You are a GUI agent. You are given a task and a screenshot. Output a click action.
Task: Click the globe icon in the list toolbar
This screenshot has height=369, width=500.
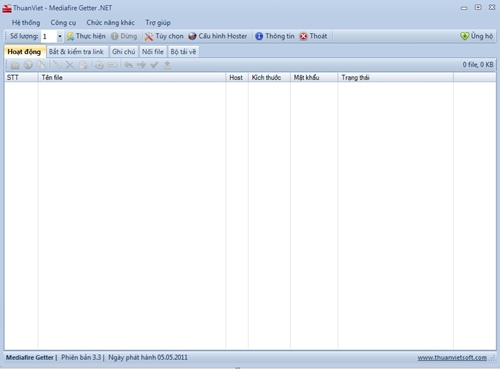pyautogui.click(x=28, y=65)
